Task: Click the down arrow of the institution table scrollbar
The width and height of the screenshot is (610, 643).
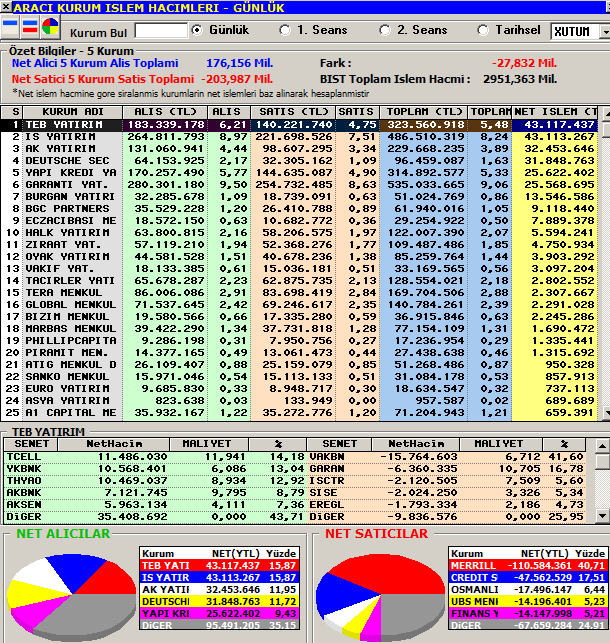Action: [606, 413]
